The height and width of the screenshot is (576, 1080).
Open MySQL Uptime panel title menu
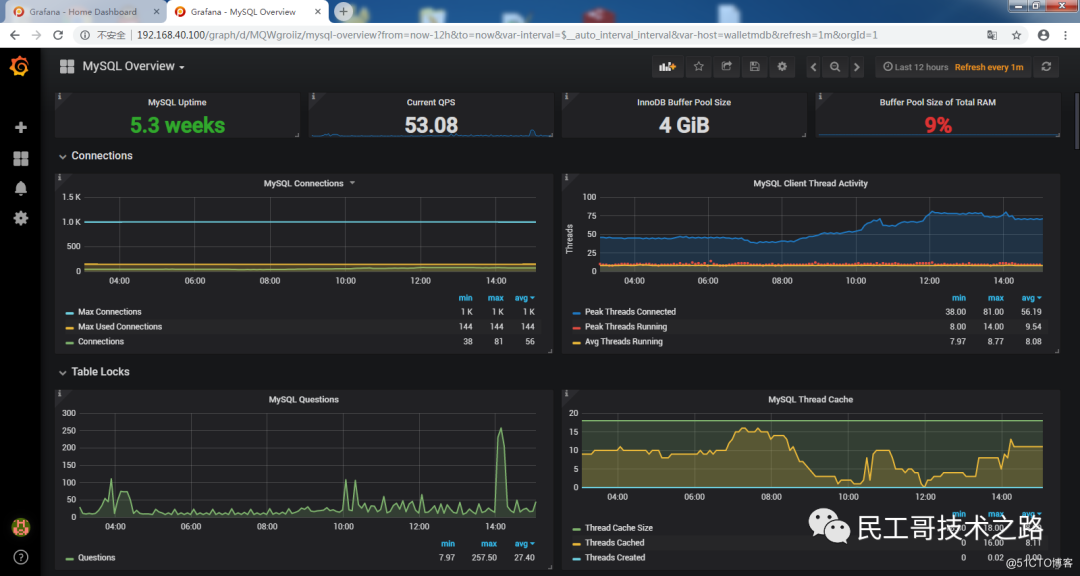tap(177, 102)
